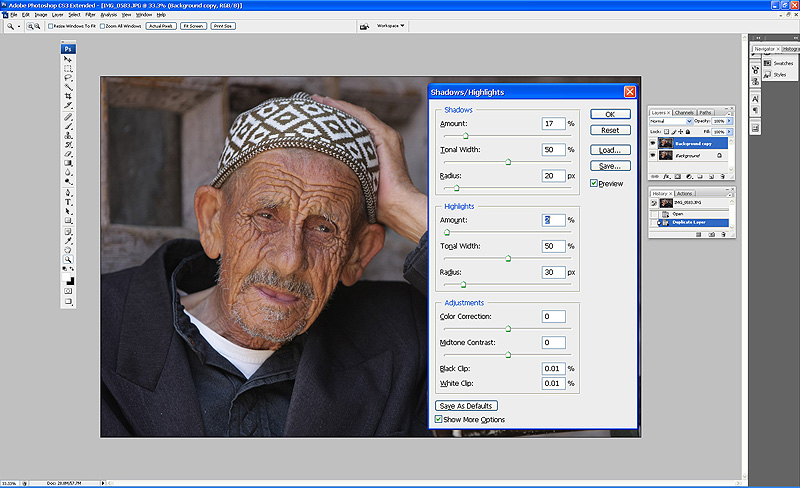
Task: Click the Midtone Contrast input field
Action: [x=554, y=343]
